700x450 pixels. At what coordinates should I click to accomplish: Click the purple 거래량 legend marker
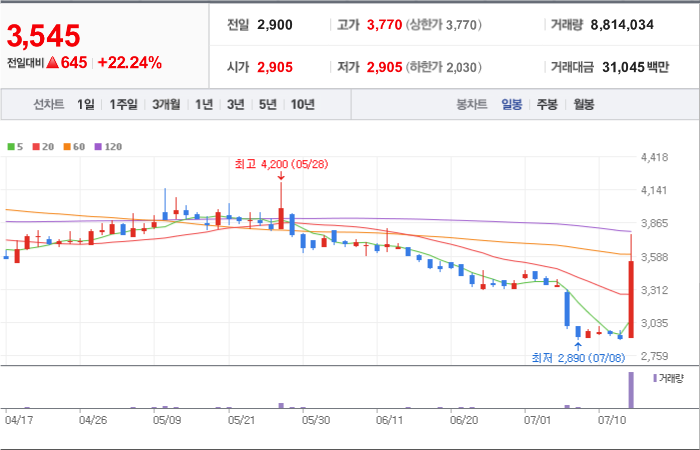tap(655, 378)
